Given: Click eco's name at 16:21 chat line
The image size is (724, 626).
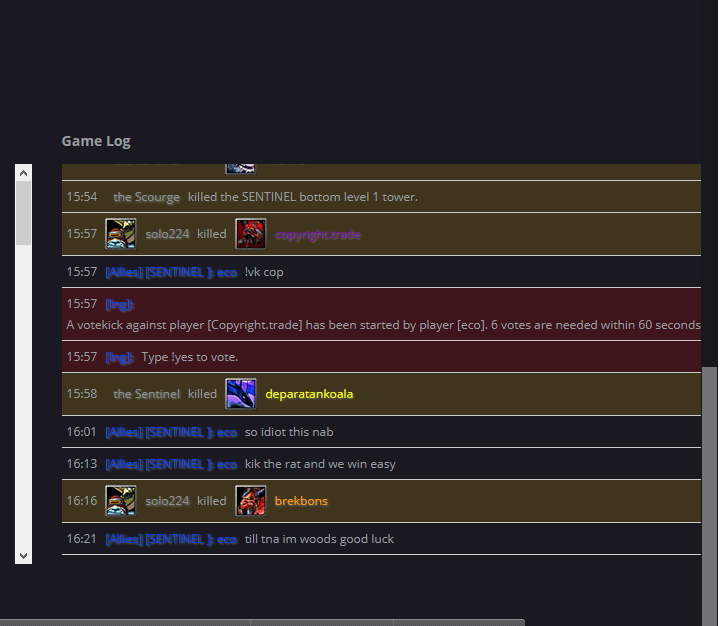Looking at the screenshot, I should (x=227, y=539).
